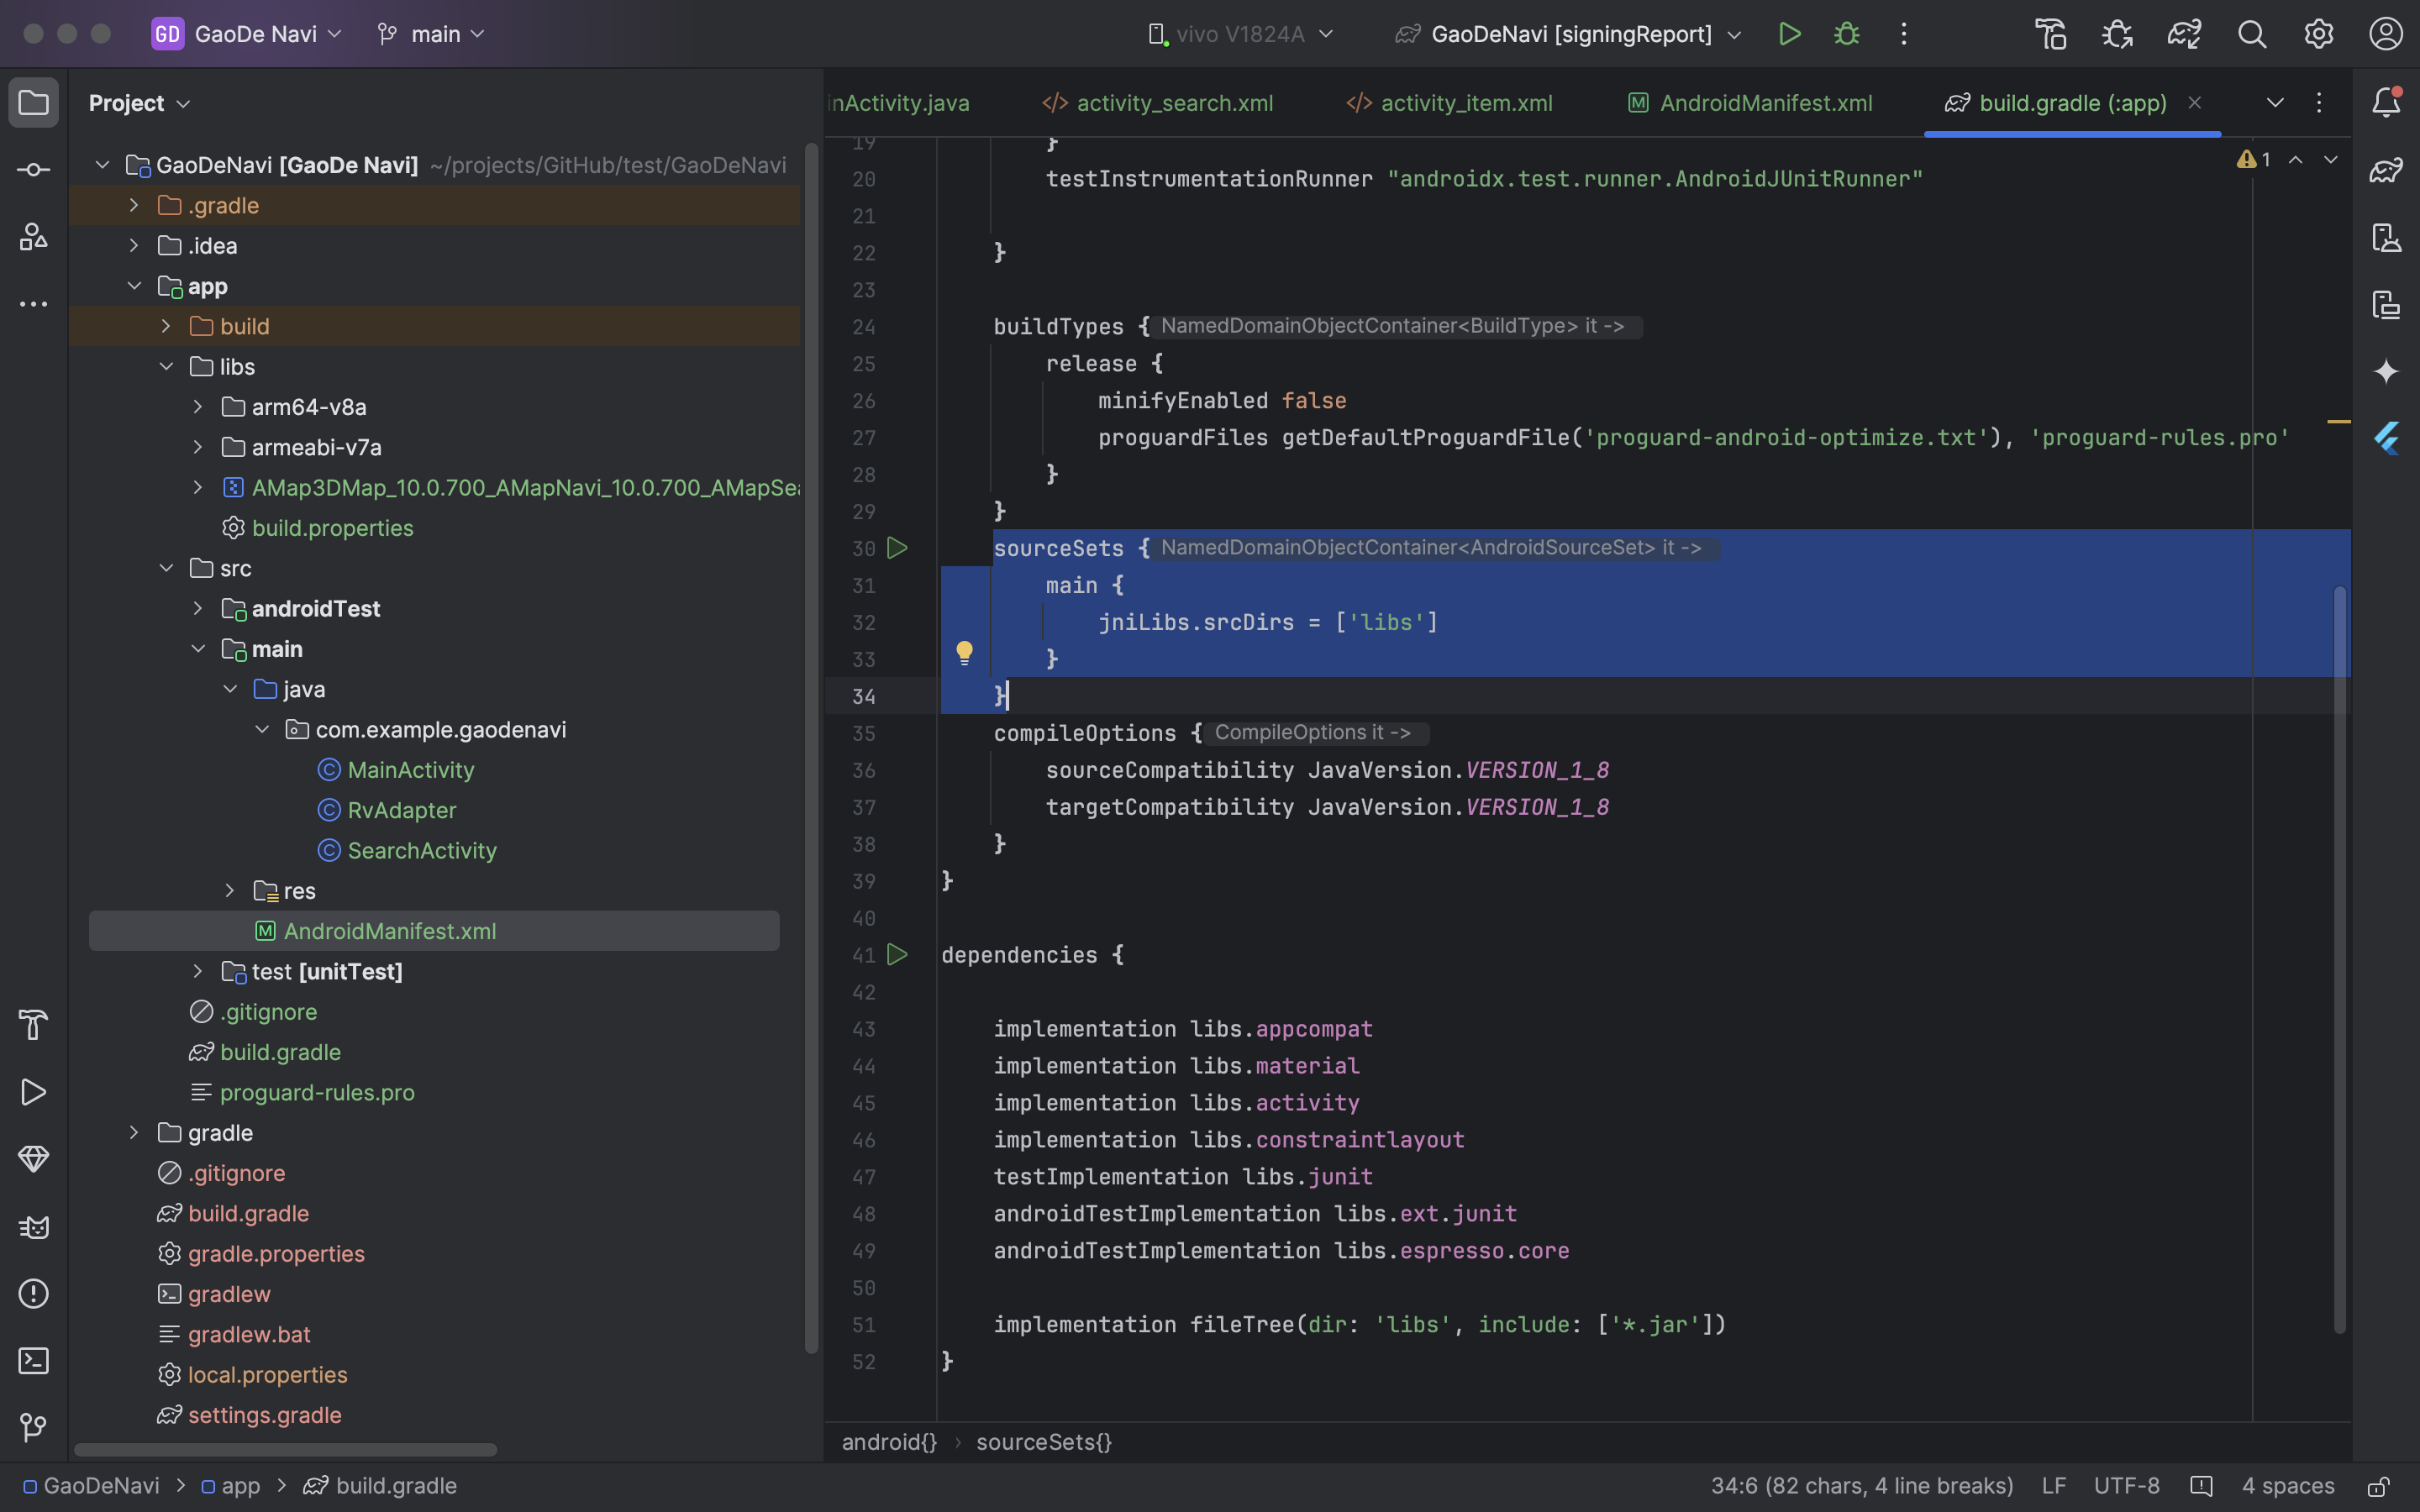Select settings.gradle file
The image size is (2420, 1512).
pos(264,1415)
